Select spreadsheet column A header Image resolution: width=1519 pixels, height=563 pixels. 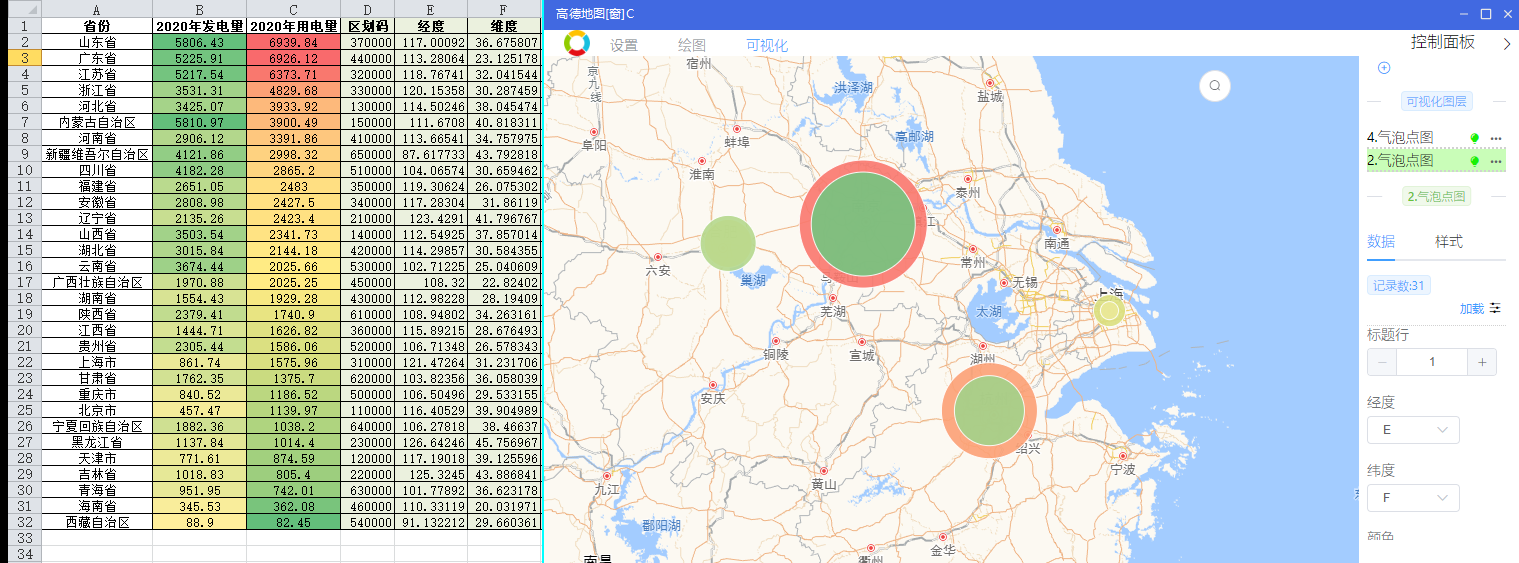(96, 8)
